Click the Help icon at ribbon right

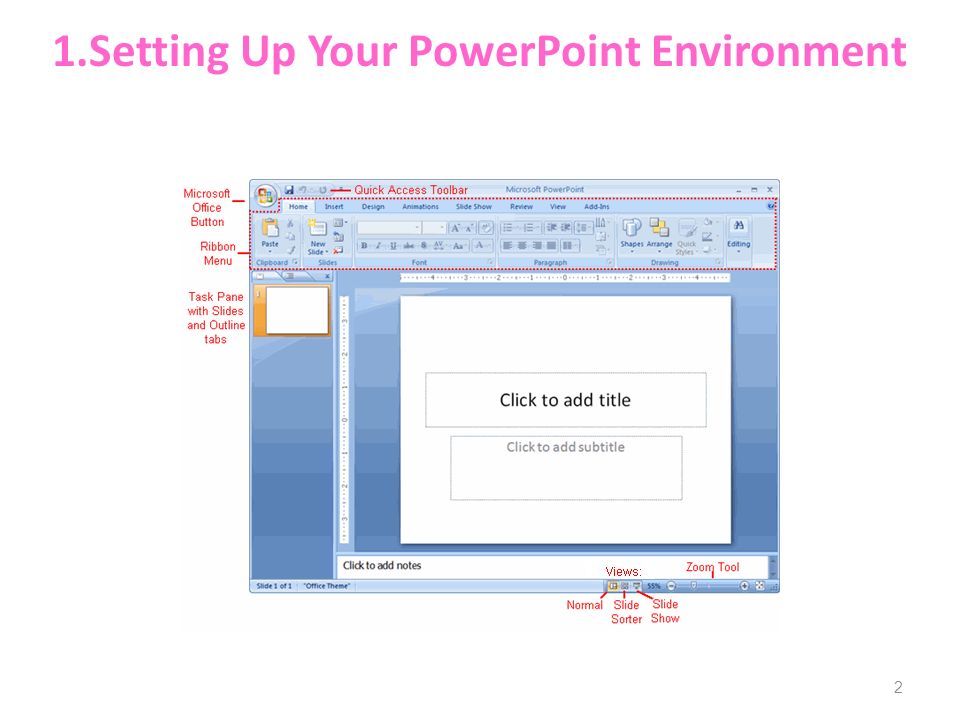tap(770, 206)
